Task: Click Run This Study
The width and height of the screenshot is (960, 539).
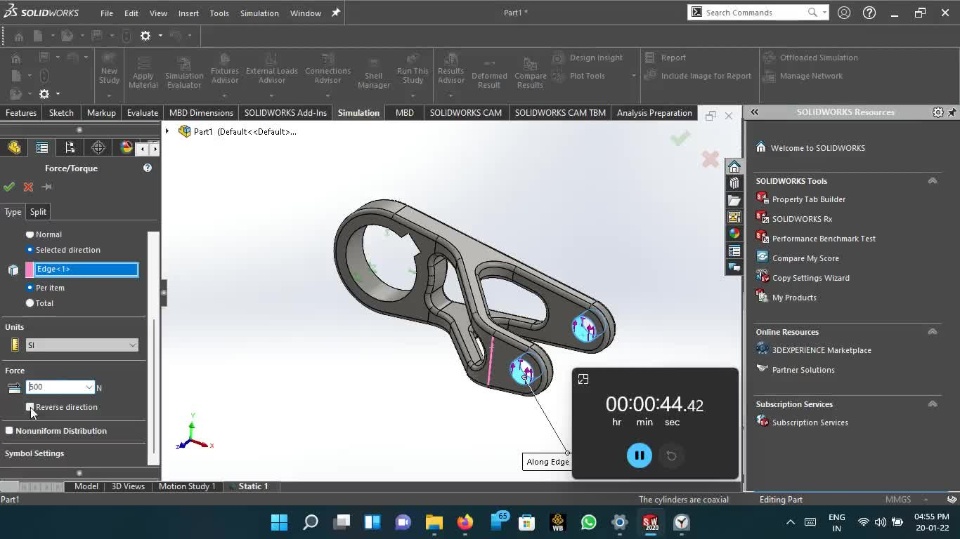Action: (413, 68)
